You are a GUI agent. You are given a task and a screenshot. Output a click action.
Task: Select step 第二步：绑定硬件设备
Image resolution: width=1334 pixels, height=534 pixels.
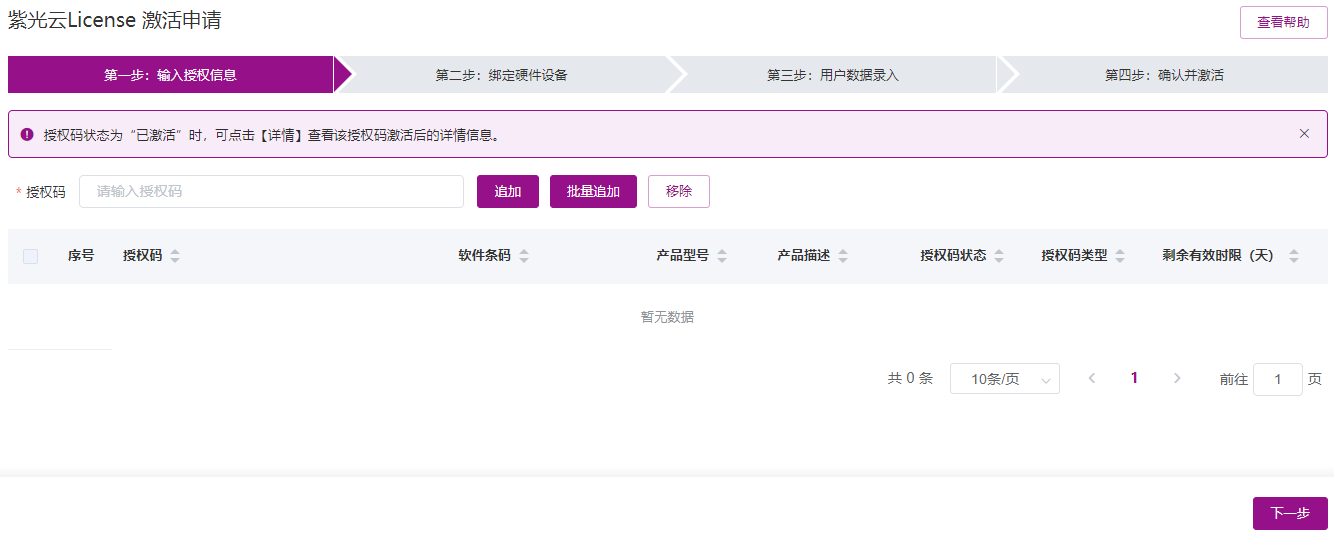502,75
